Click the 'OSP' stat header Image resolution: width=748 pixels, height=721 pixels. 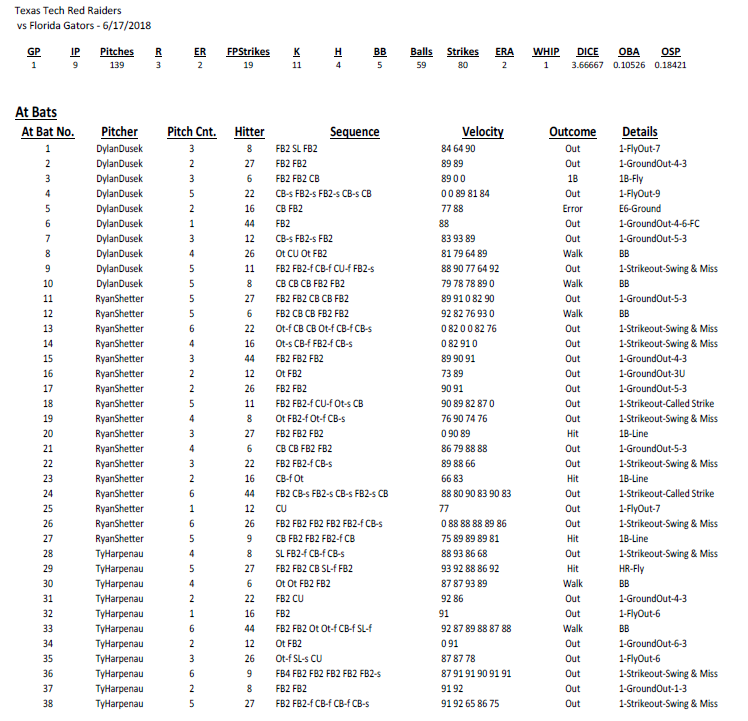coord(670,52)
